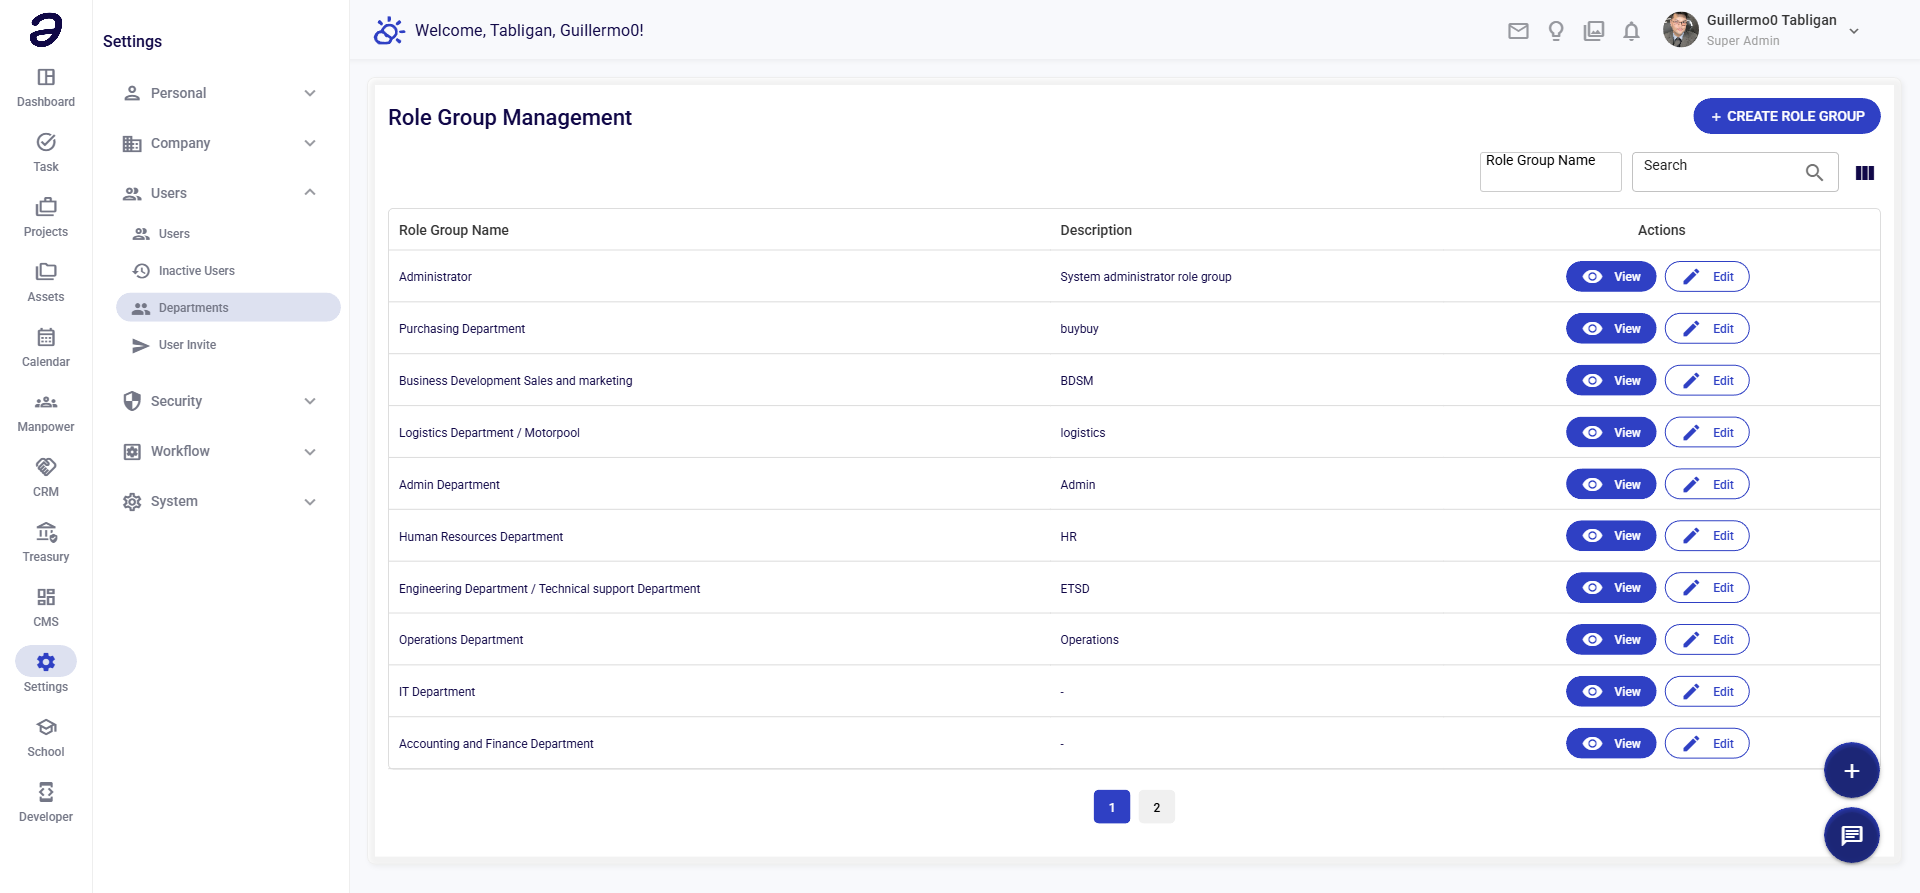
Task: Click Create Role Group button
Action: tap(1787, 116)
